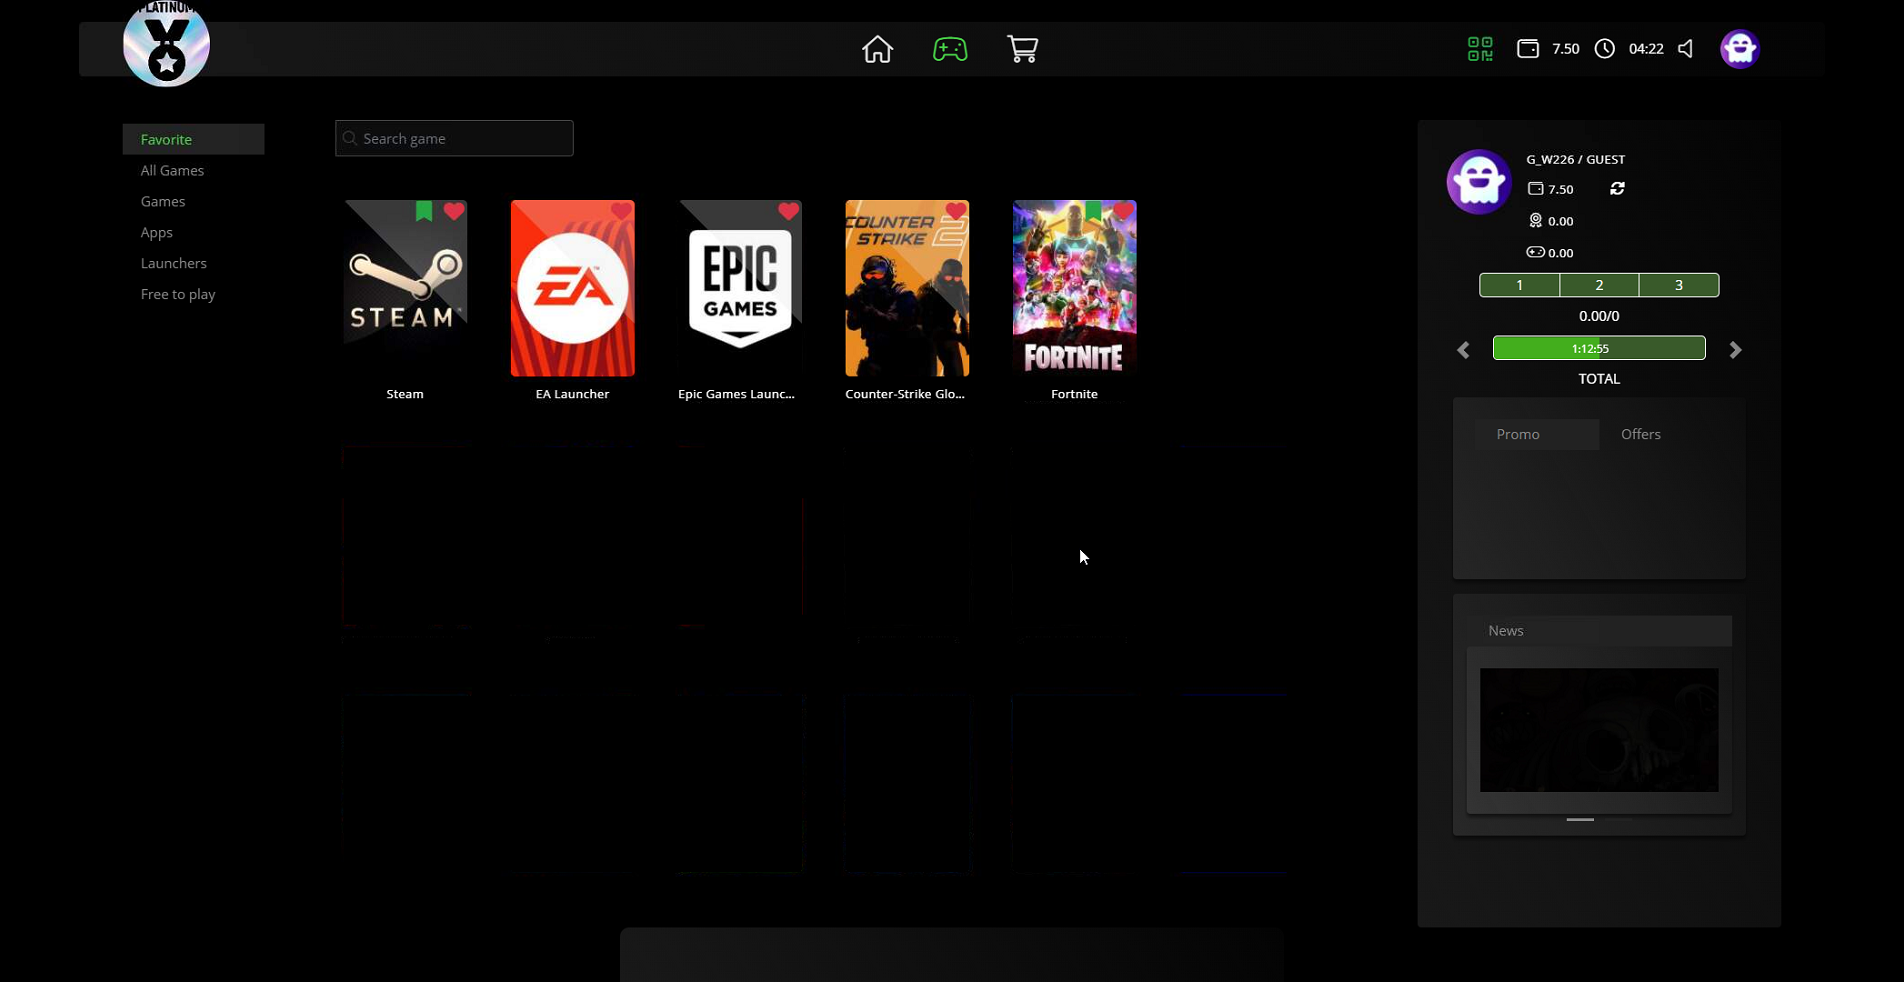Remove Epic Games Launcher from favorites heart

click(x=788, y=212)
